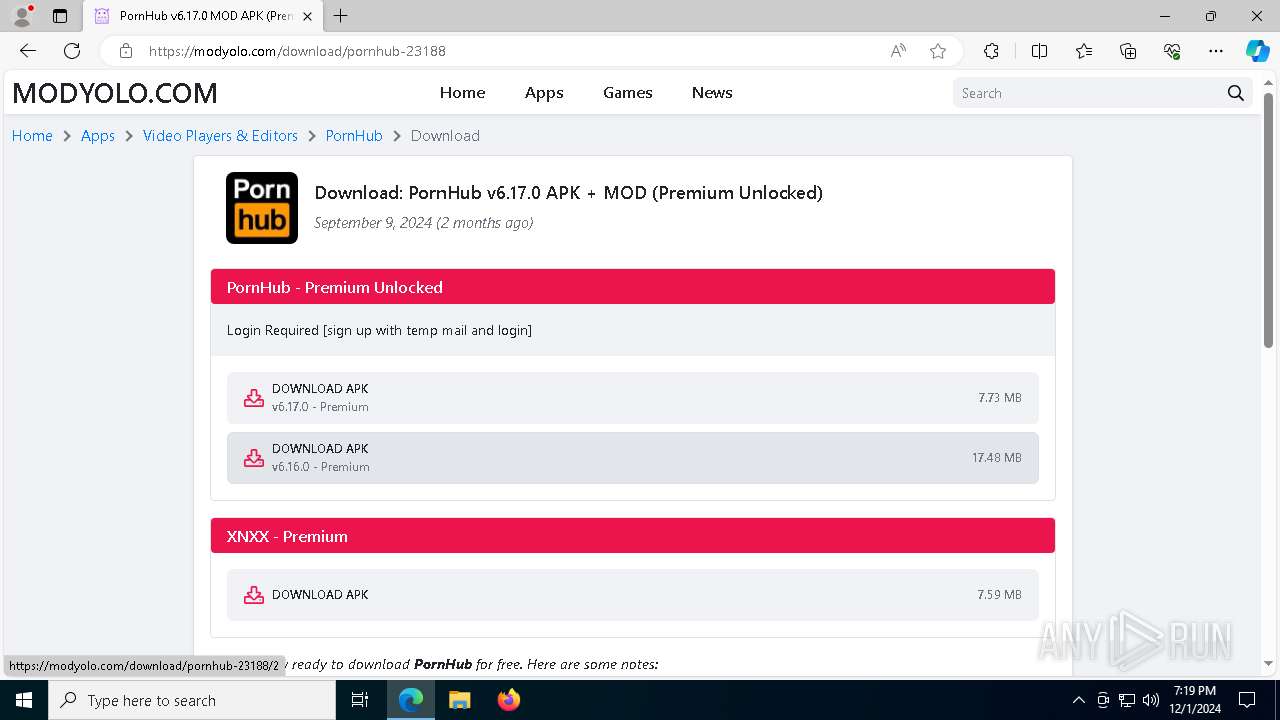Click the Login Required note text
Image resolution: width=1280 pixels, height=720 pixels.
[379, 330]
